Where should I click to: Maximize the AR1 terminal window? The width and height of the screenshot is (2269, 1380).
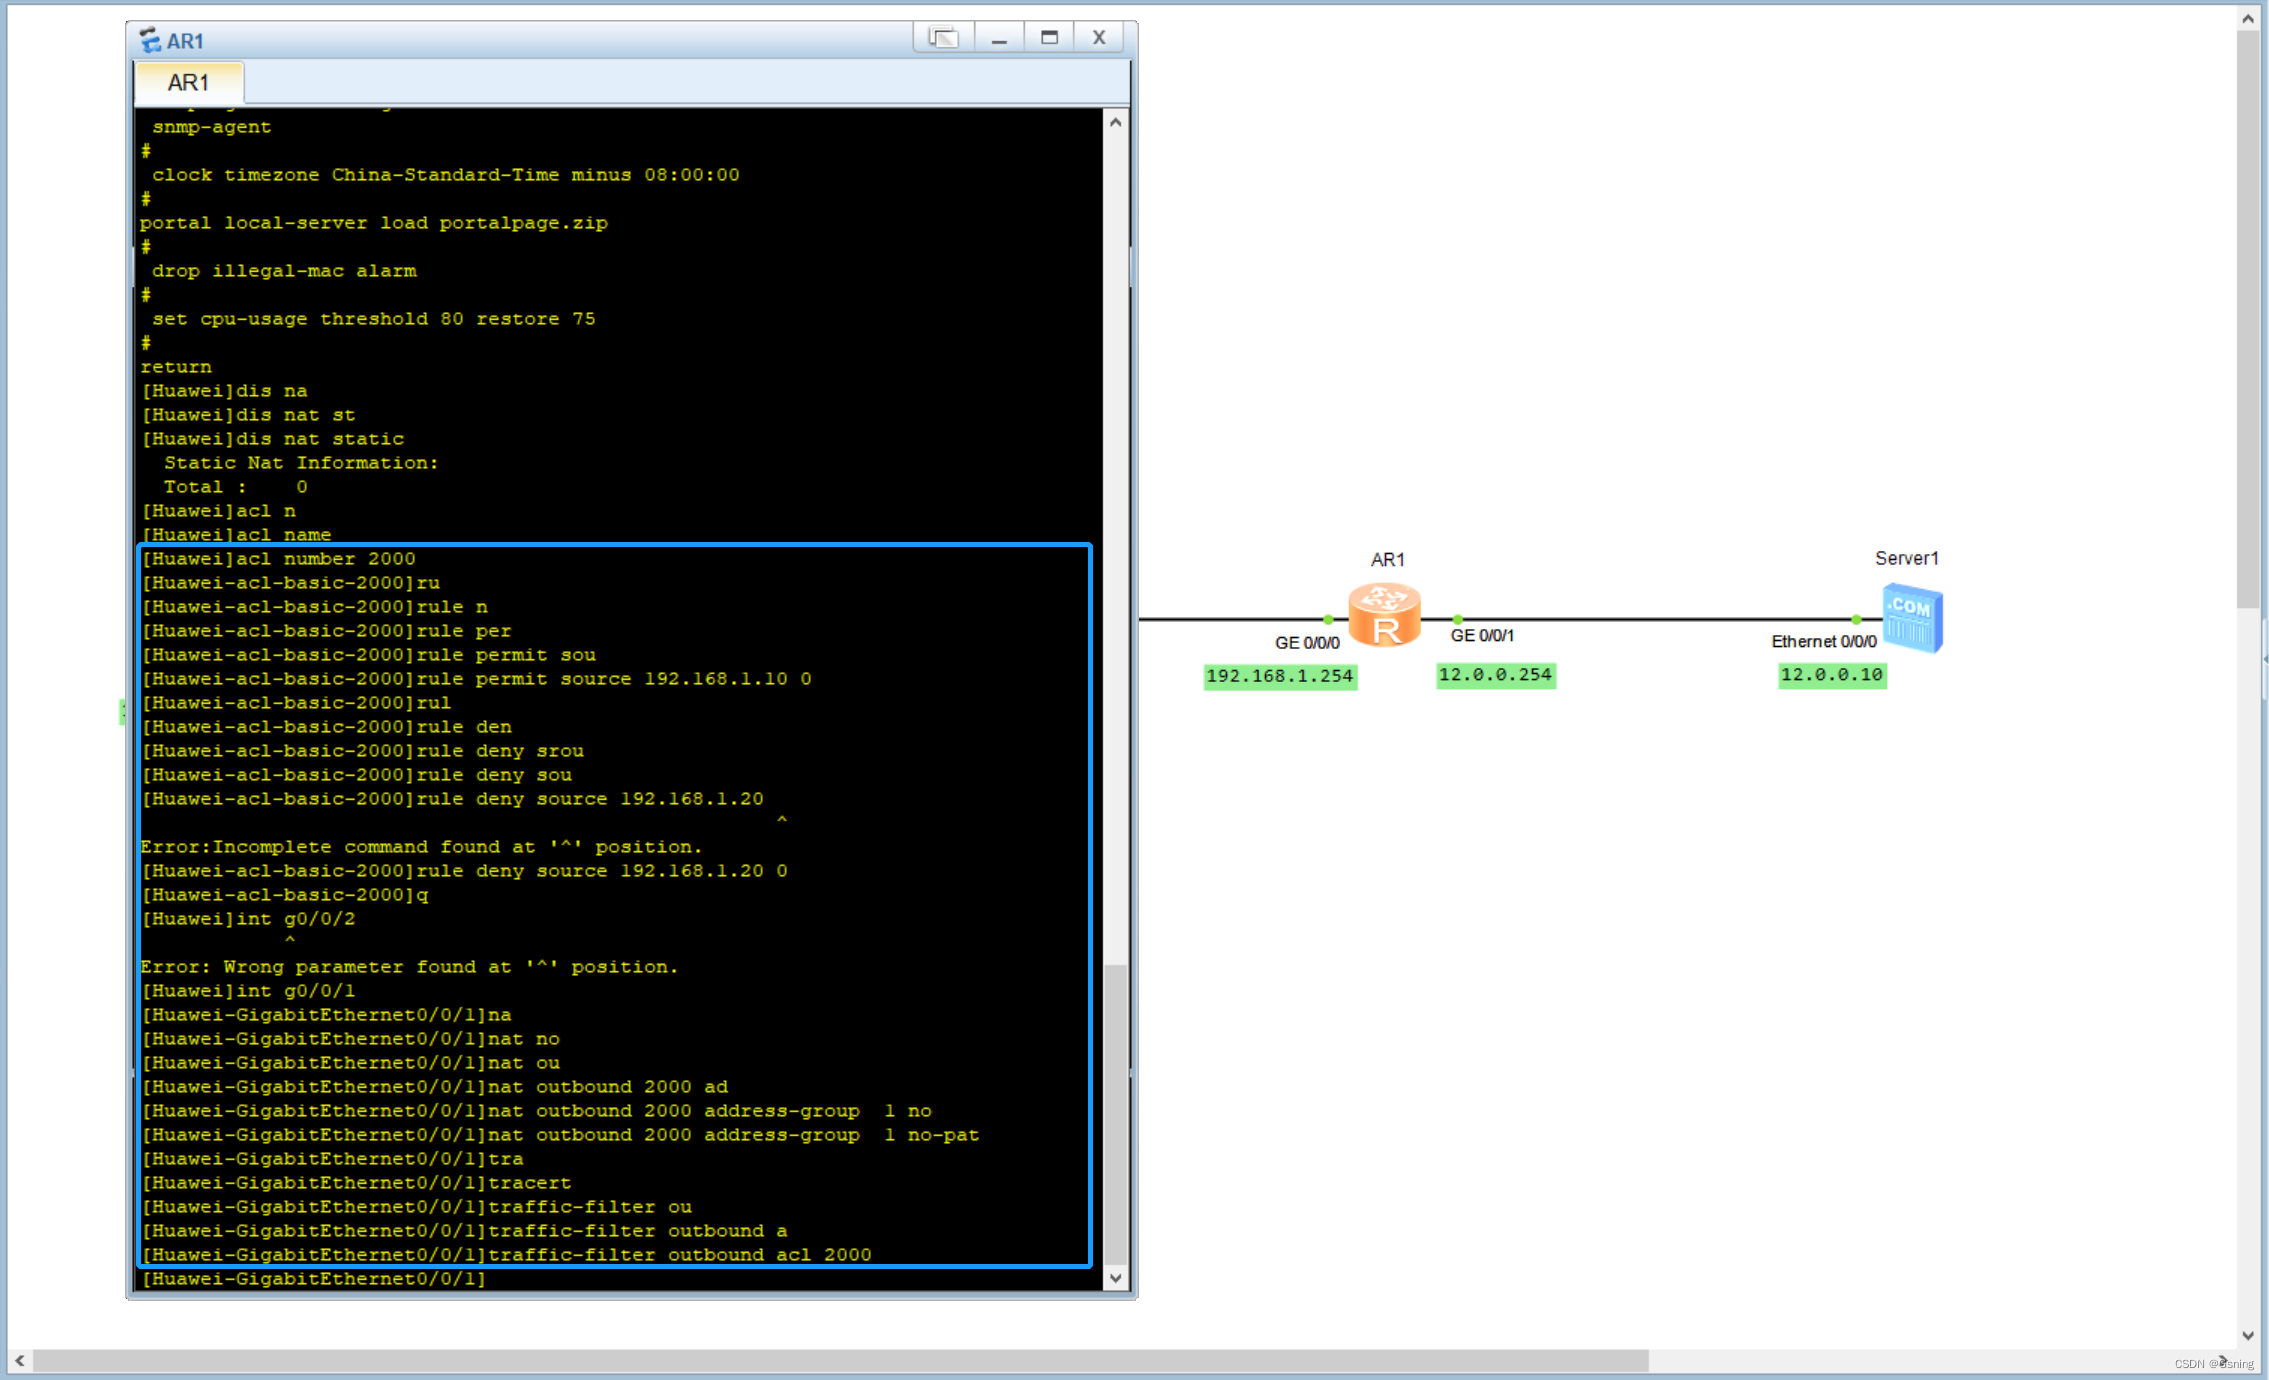(1049, 38)
